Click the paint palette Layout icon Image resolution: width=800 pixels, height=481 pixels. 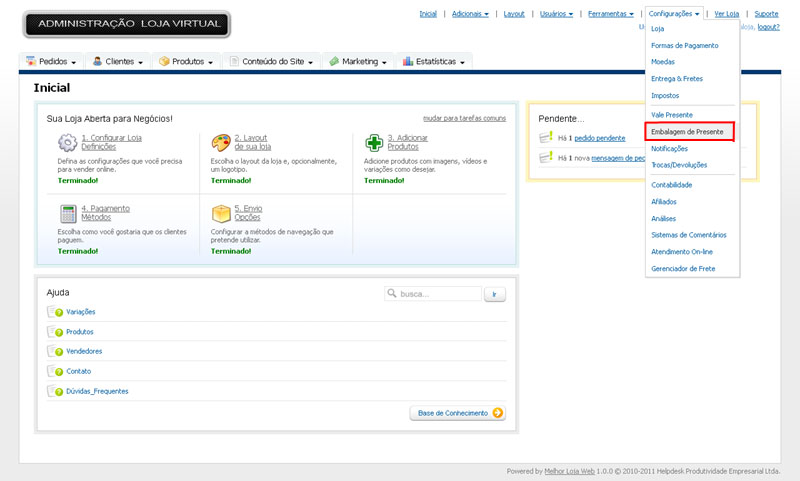pyautogui.click(x=221, y=142)
